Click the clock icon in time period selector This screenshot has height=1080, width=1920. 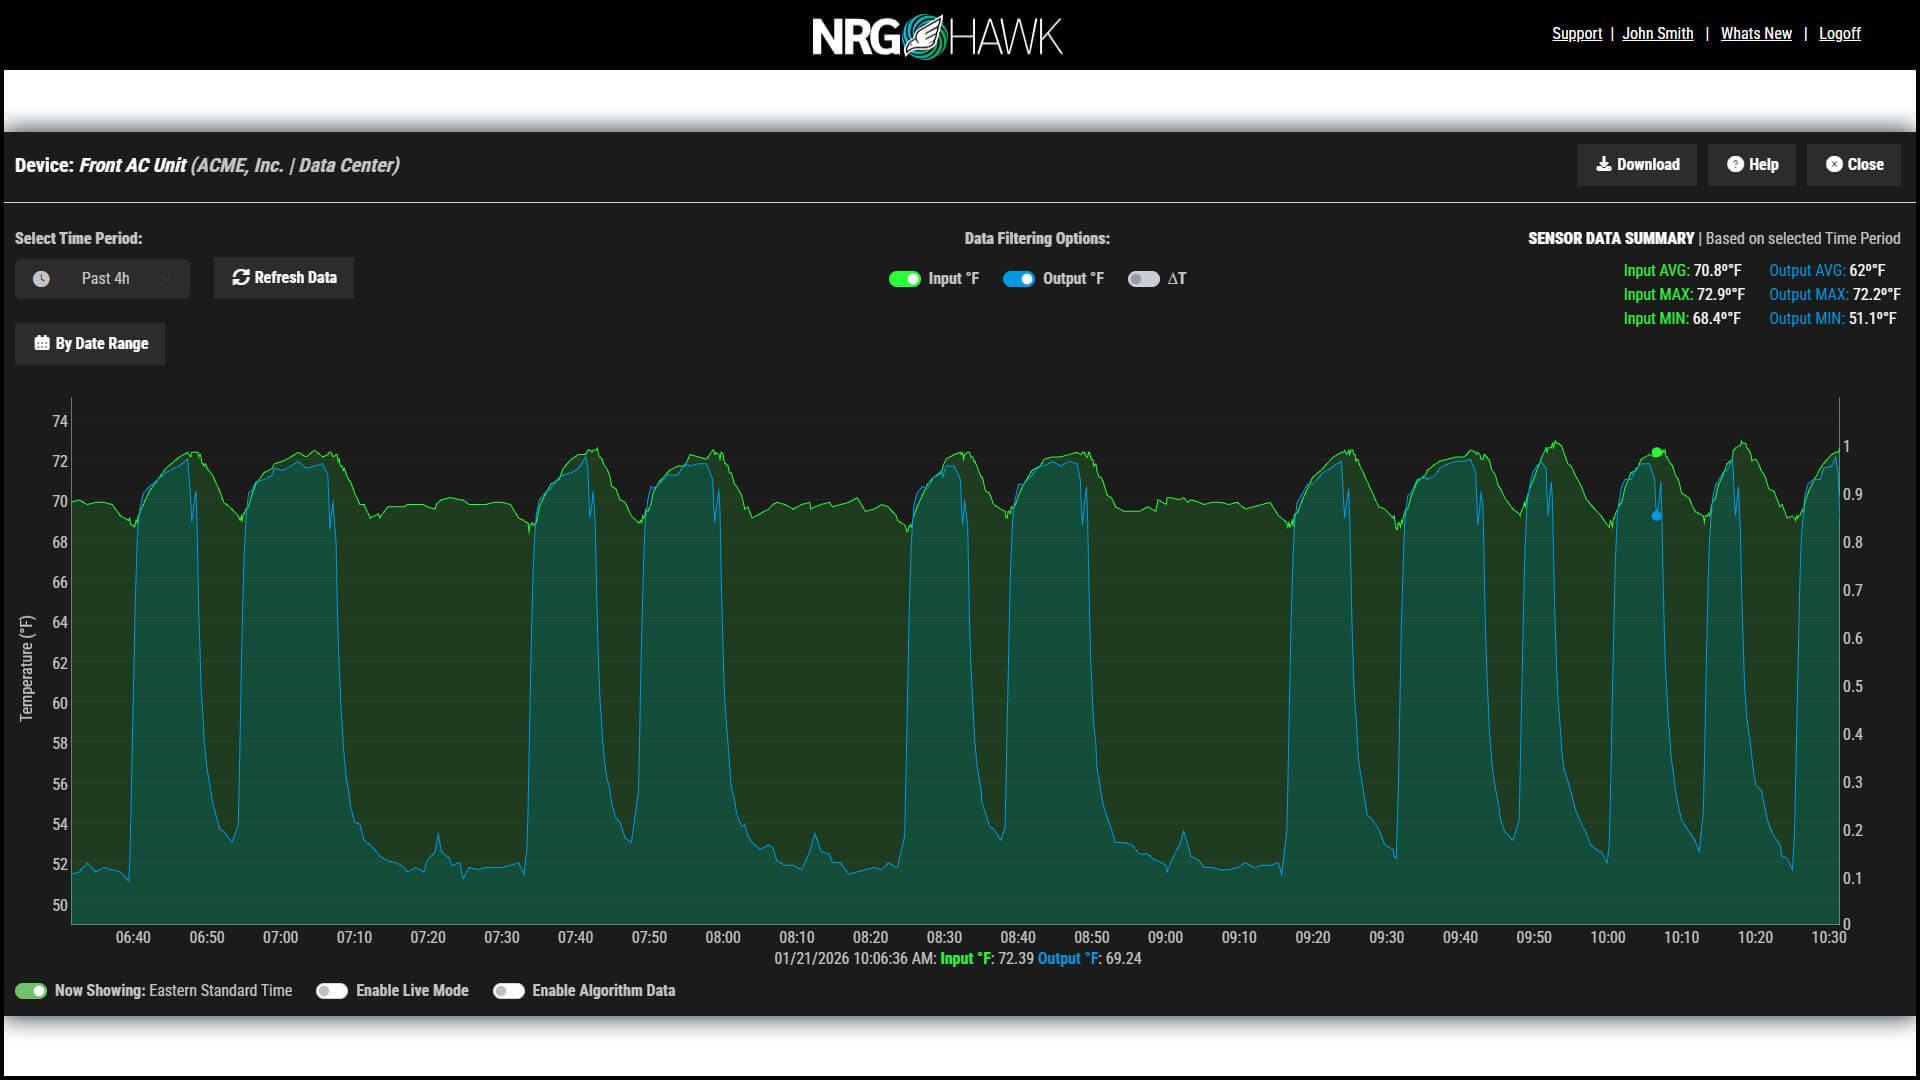(x=41, y=279)
